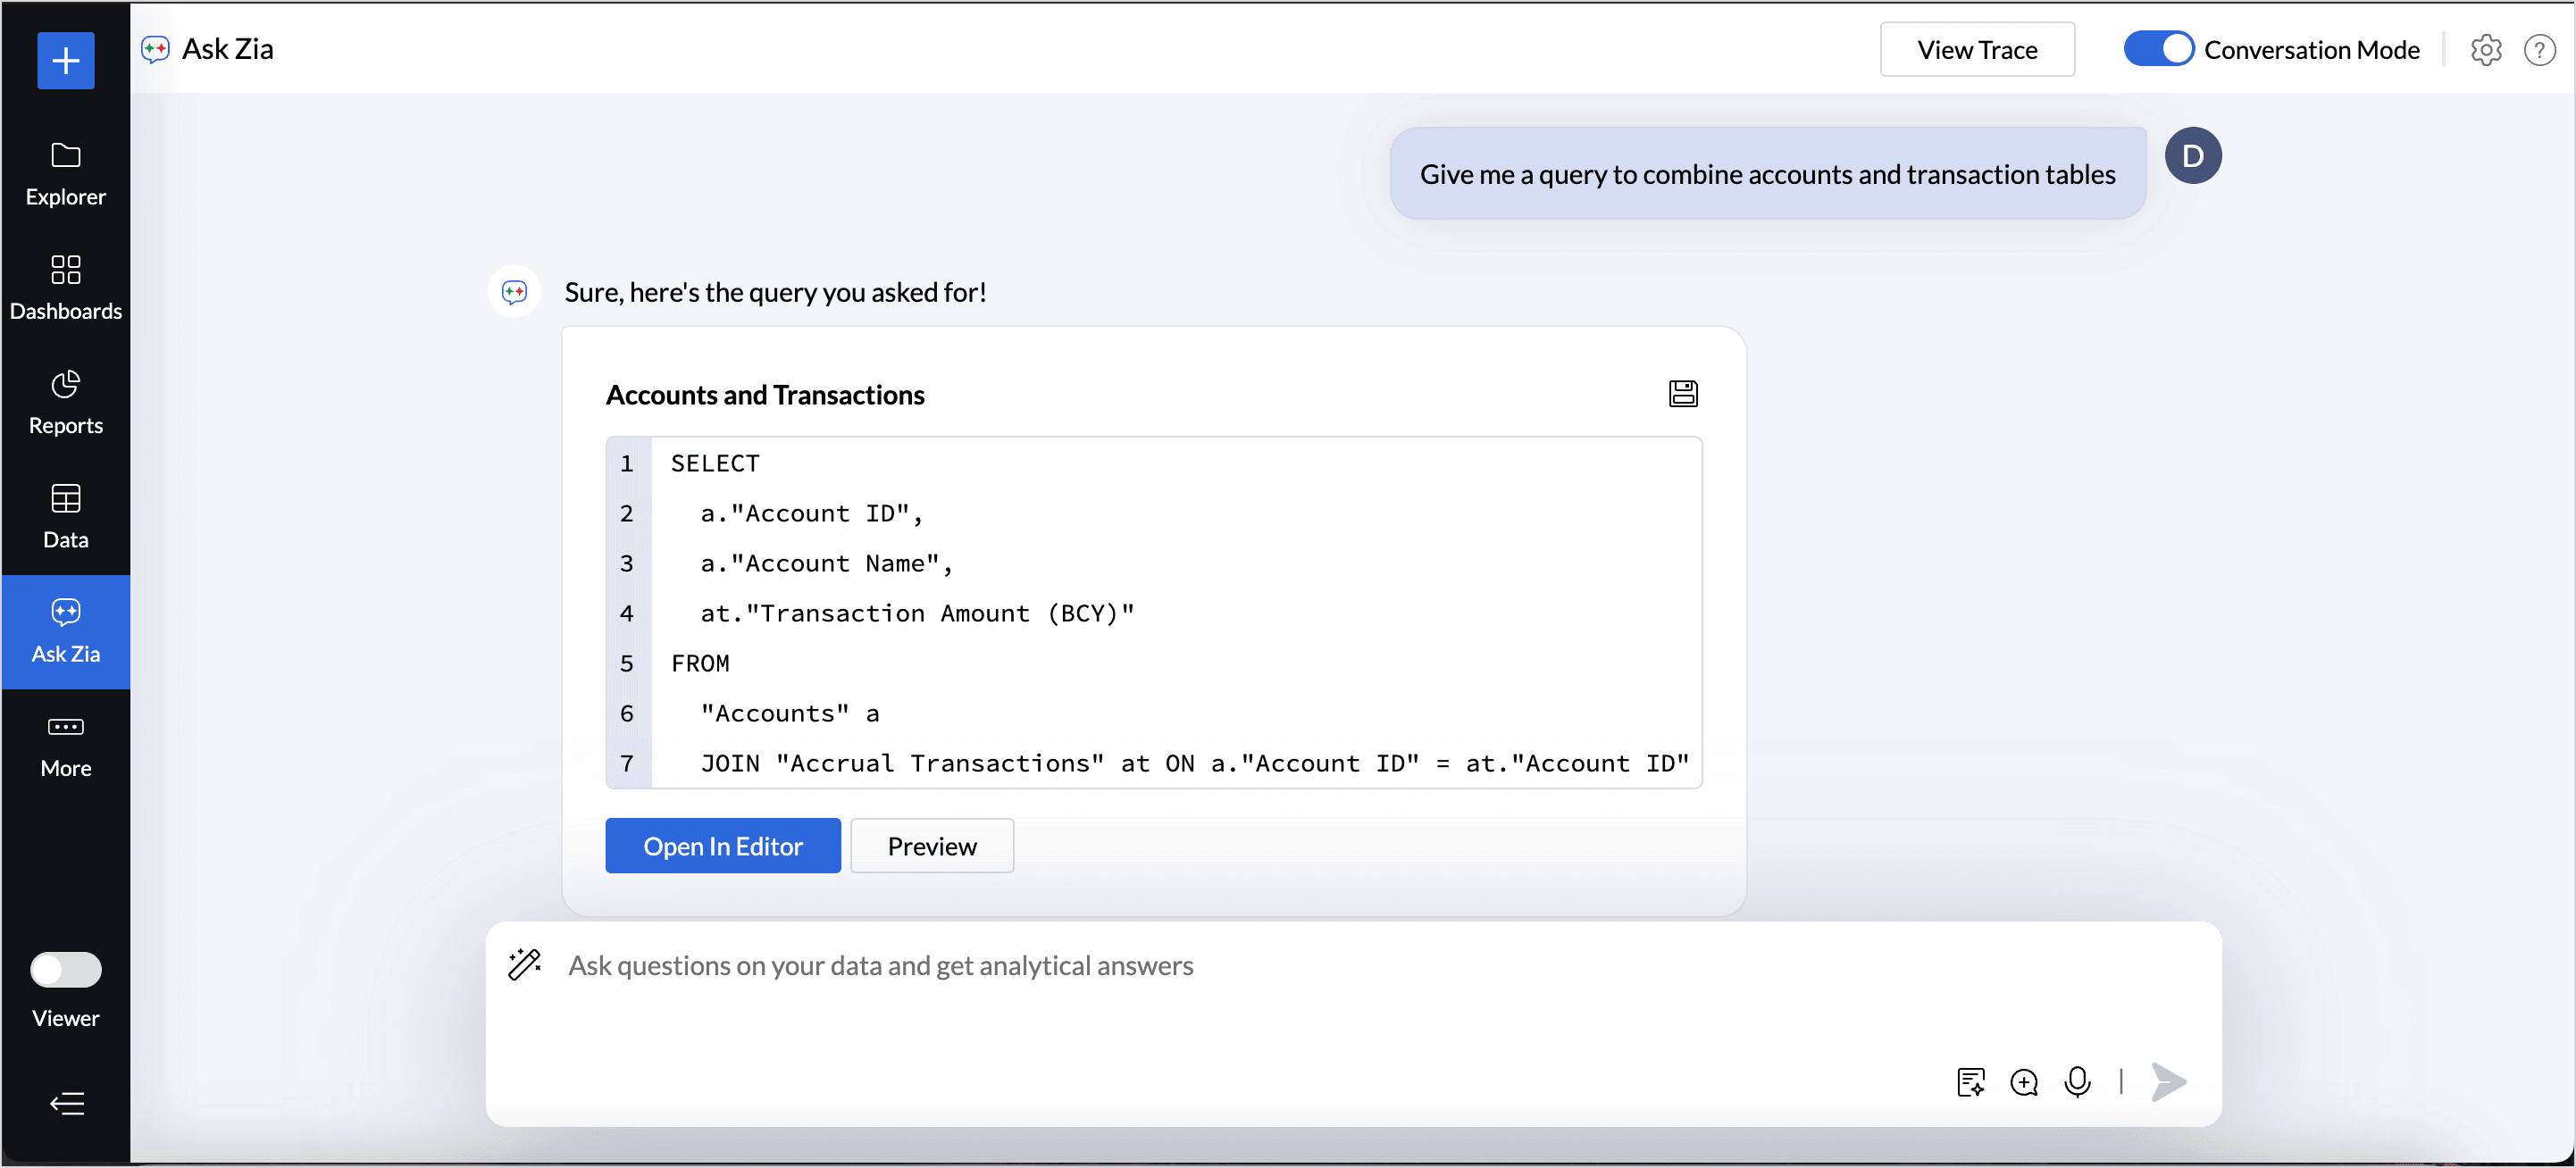
Task: Collapse the left sidebar panel
Action: 66,1103
